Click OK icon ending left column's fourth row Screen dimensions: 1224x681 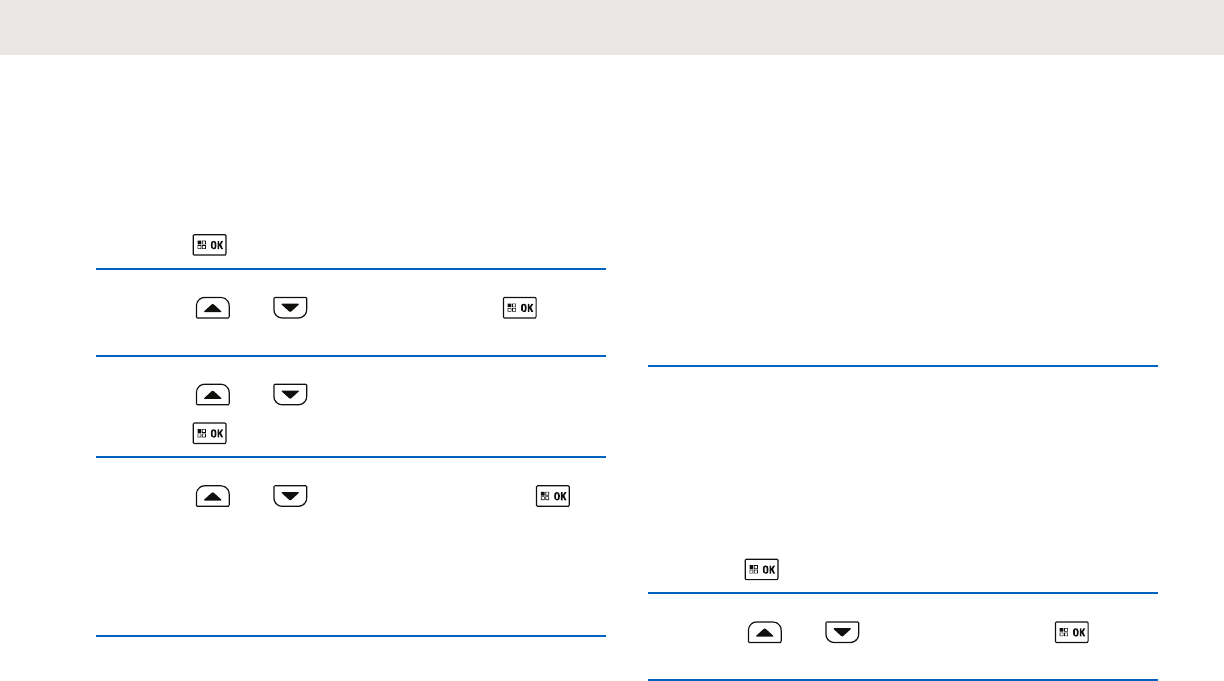tap(554, 496)
